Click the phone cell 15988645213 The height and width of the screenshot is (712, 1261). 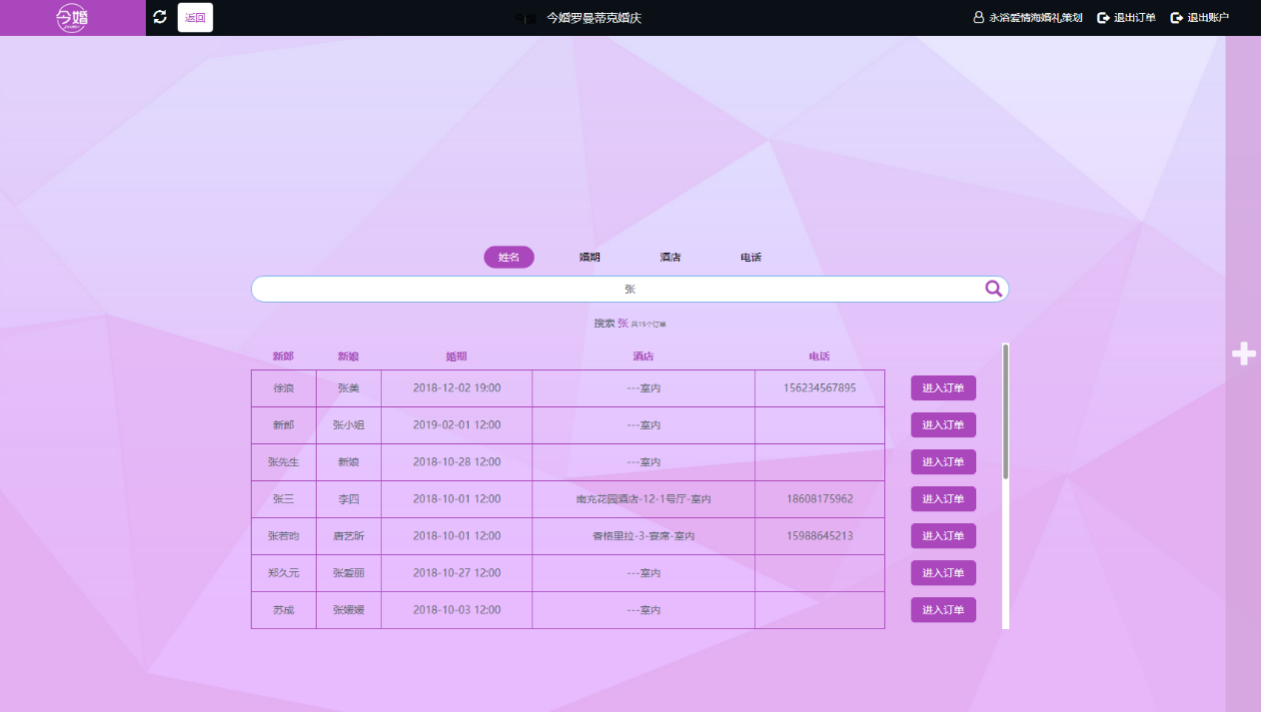tap(820, 536)
